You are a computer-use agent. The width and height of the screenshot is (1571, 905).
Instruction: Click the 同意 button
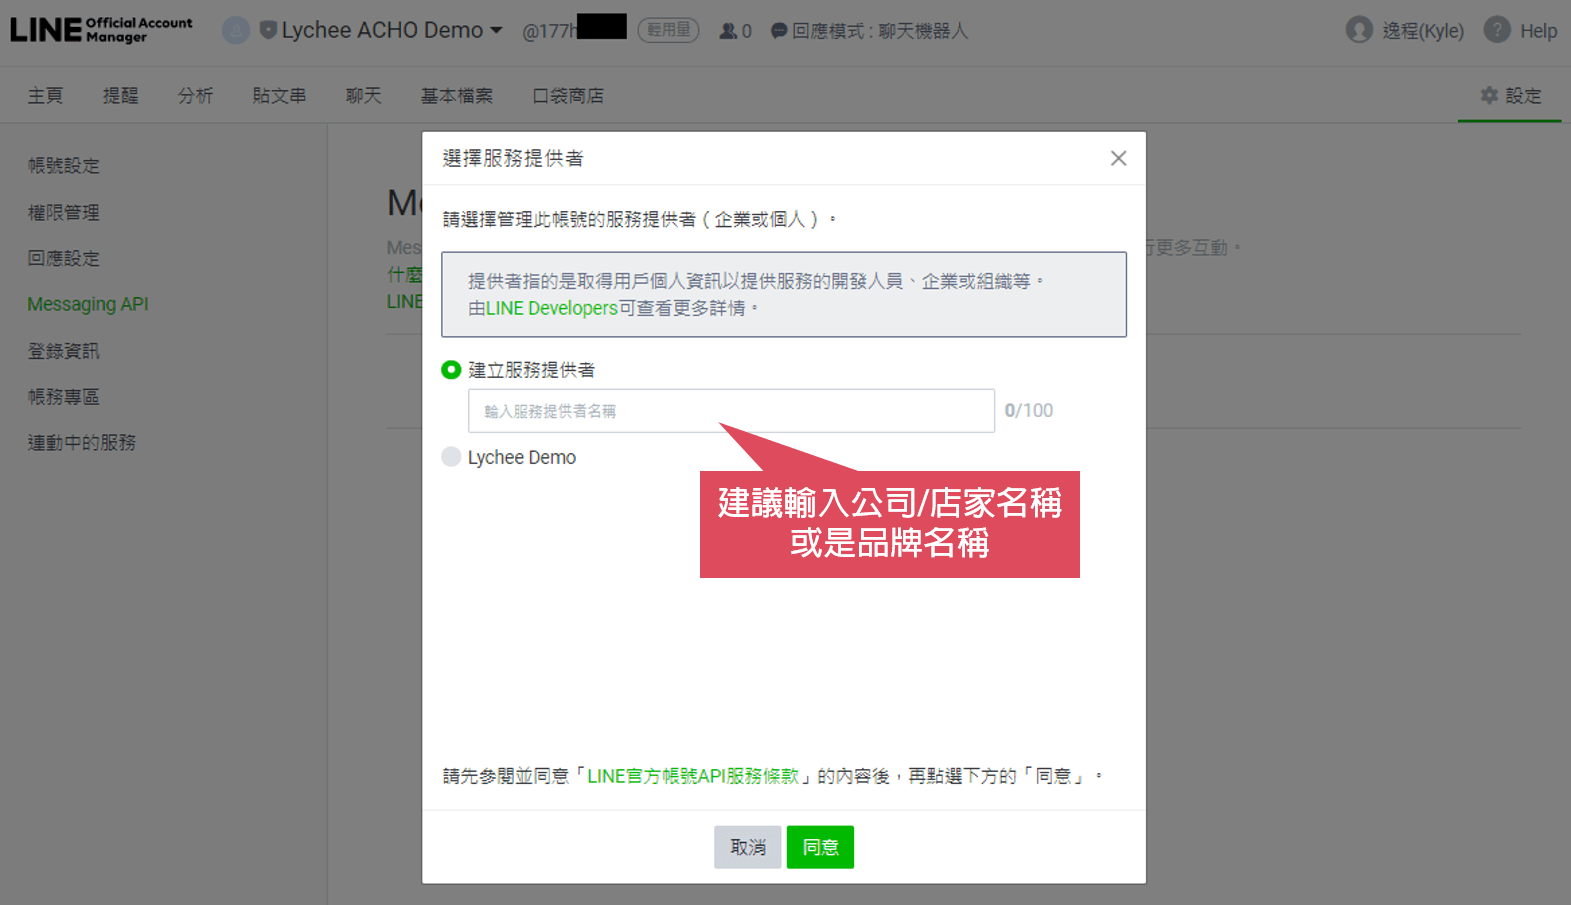820,847
